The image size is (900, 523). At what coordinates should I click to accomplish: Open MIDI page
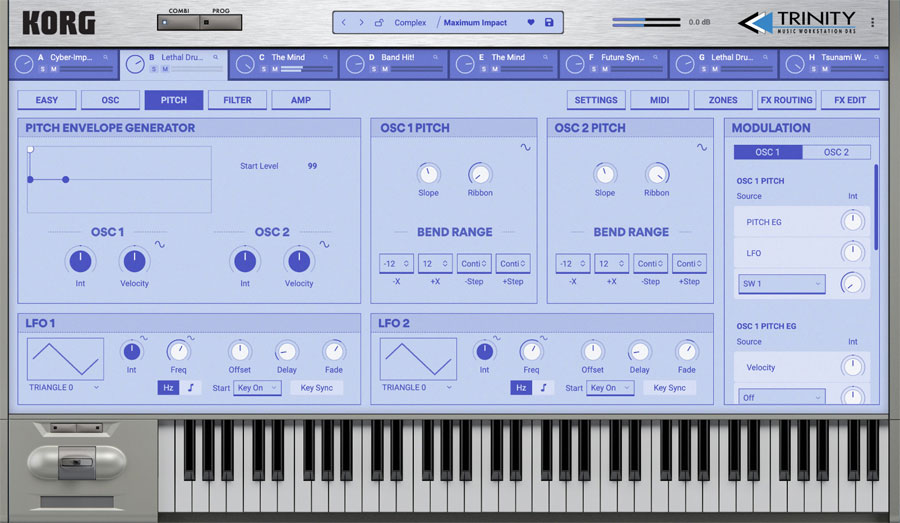[660, 100]
